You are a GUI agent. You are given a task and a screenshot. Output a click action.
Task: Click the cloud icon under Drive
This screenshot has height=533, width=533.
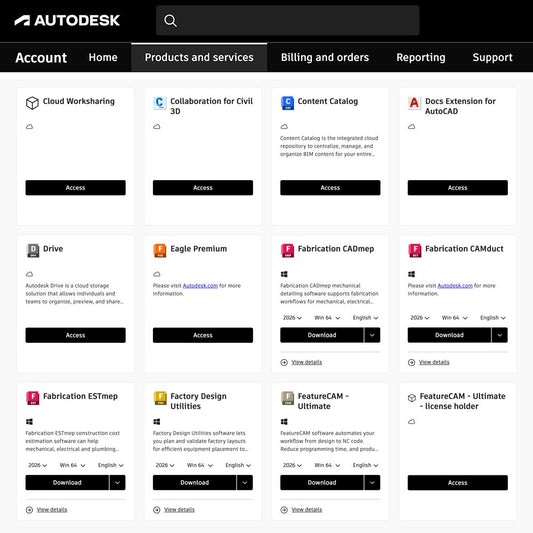point(30,274)
